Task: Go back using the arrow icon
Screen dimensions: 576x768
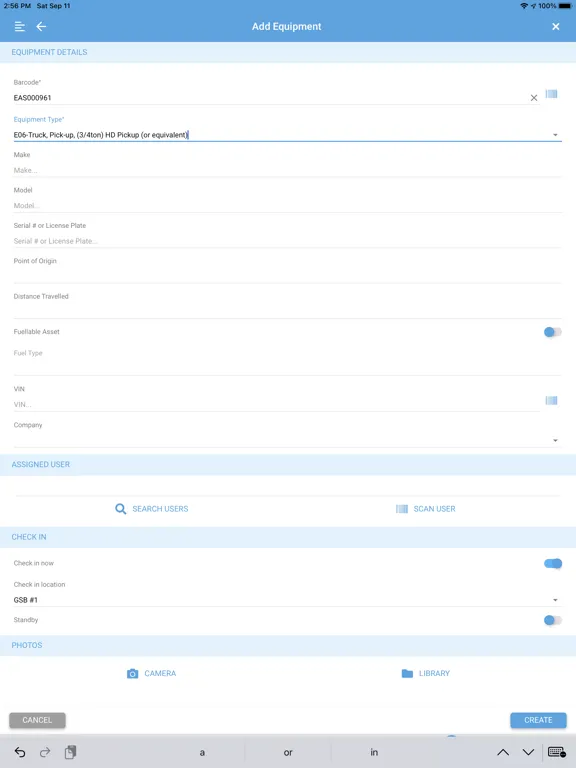Action: click(x=41, y=26)
